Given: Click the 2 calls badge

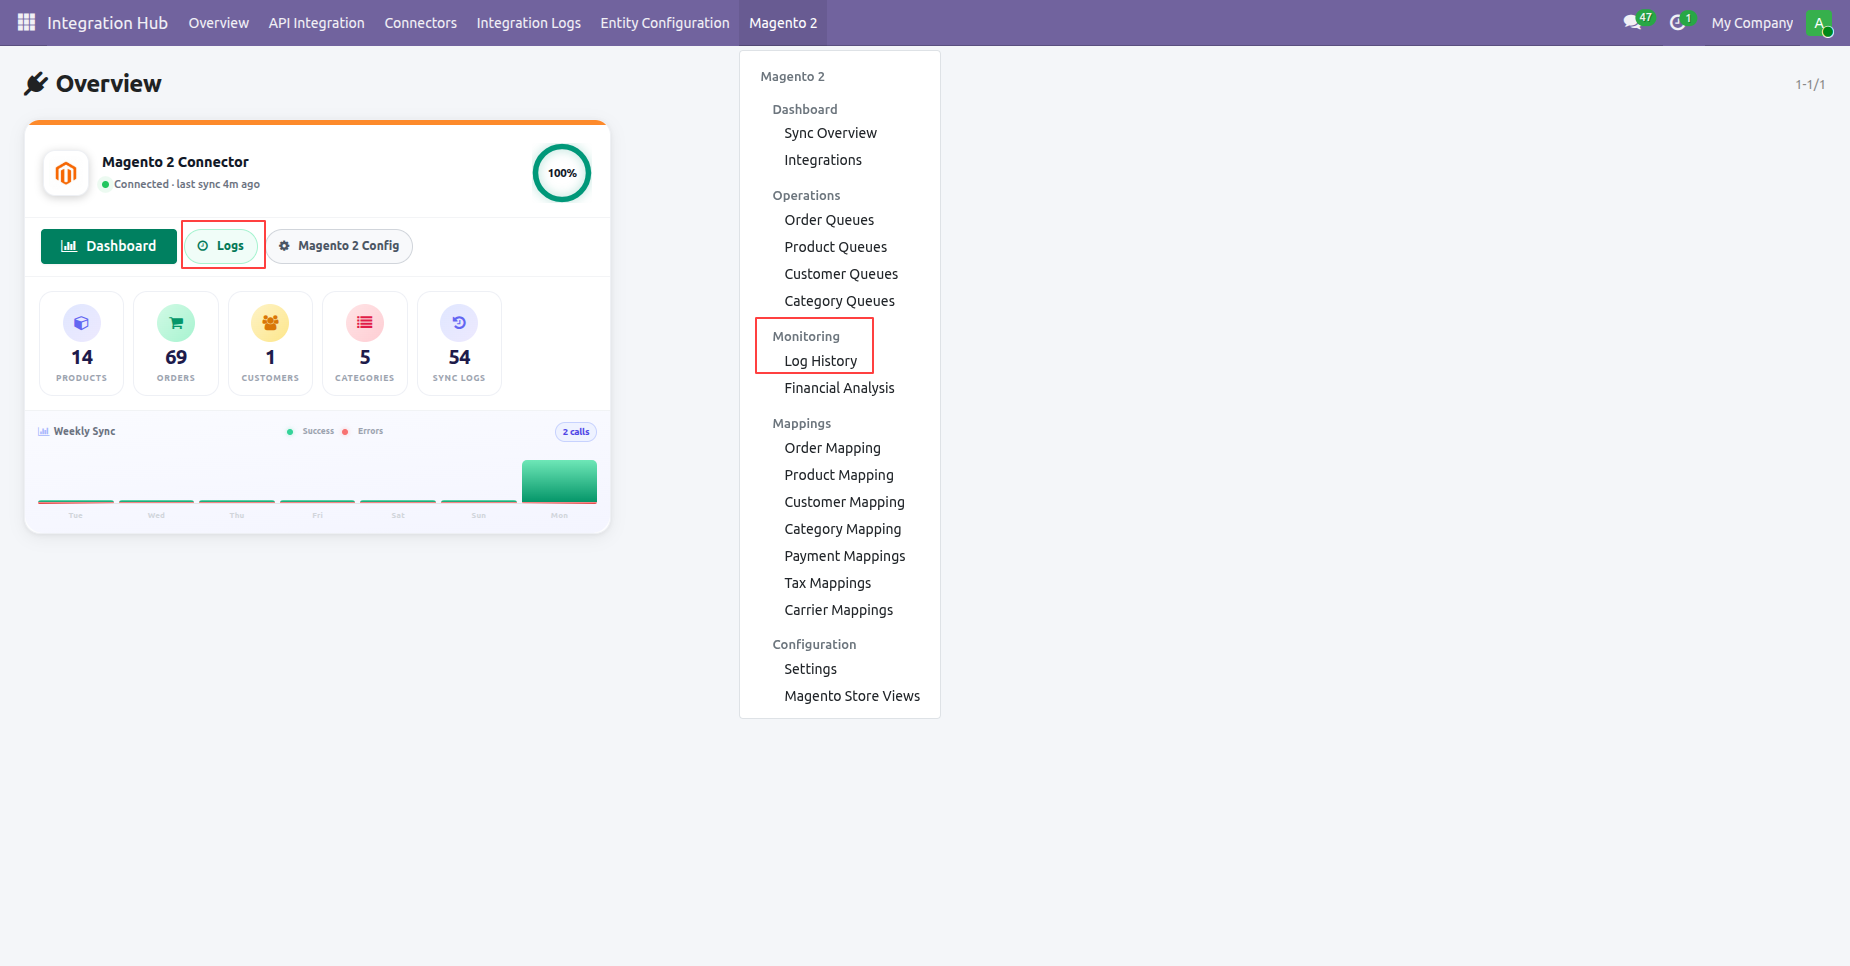Looking at the screenshot, I should 576,432.
